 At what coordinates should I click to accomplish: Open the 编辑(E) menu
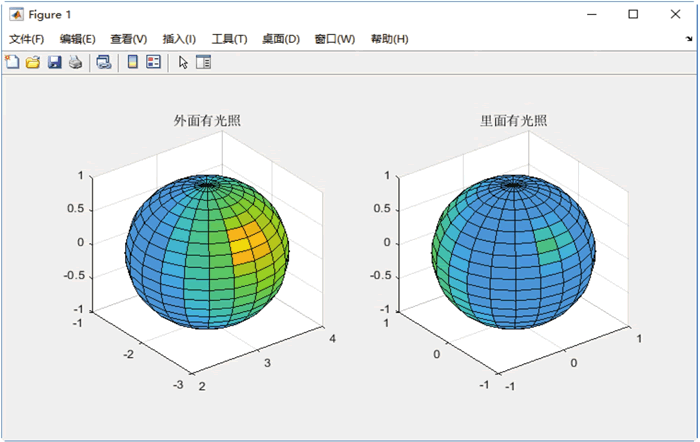(x=78, y=39)
